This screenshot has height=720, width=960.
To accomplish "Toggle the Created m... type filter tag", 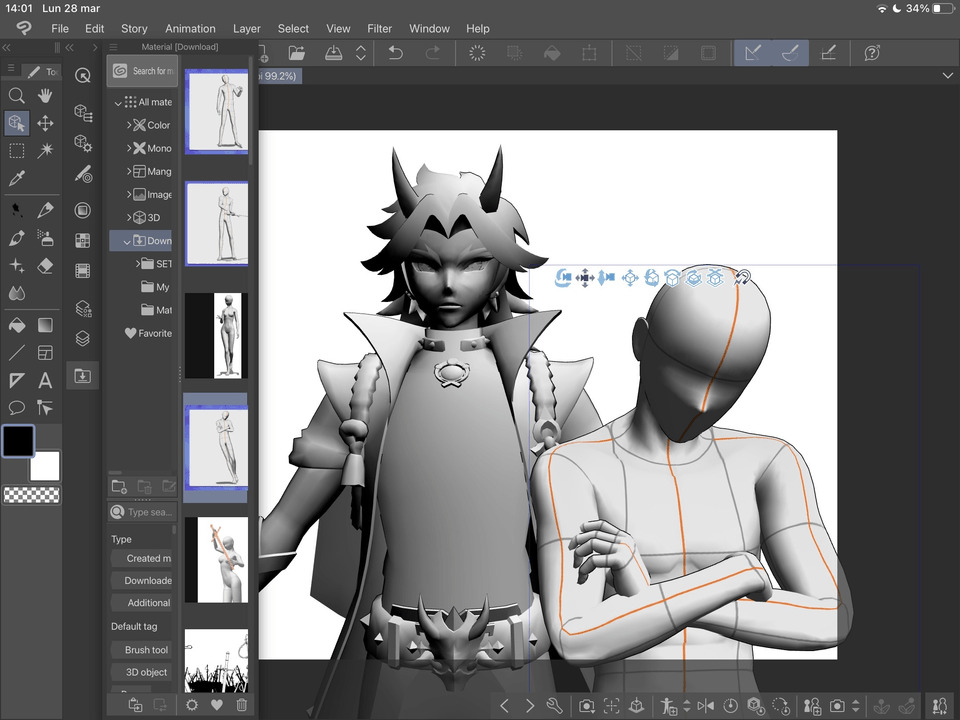I will coord(142,558).
